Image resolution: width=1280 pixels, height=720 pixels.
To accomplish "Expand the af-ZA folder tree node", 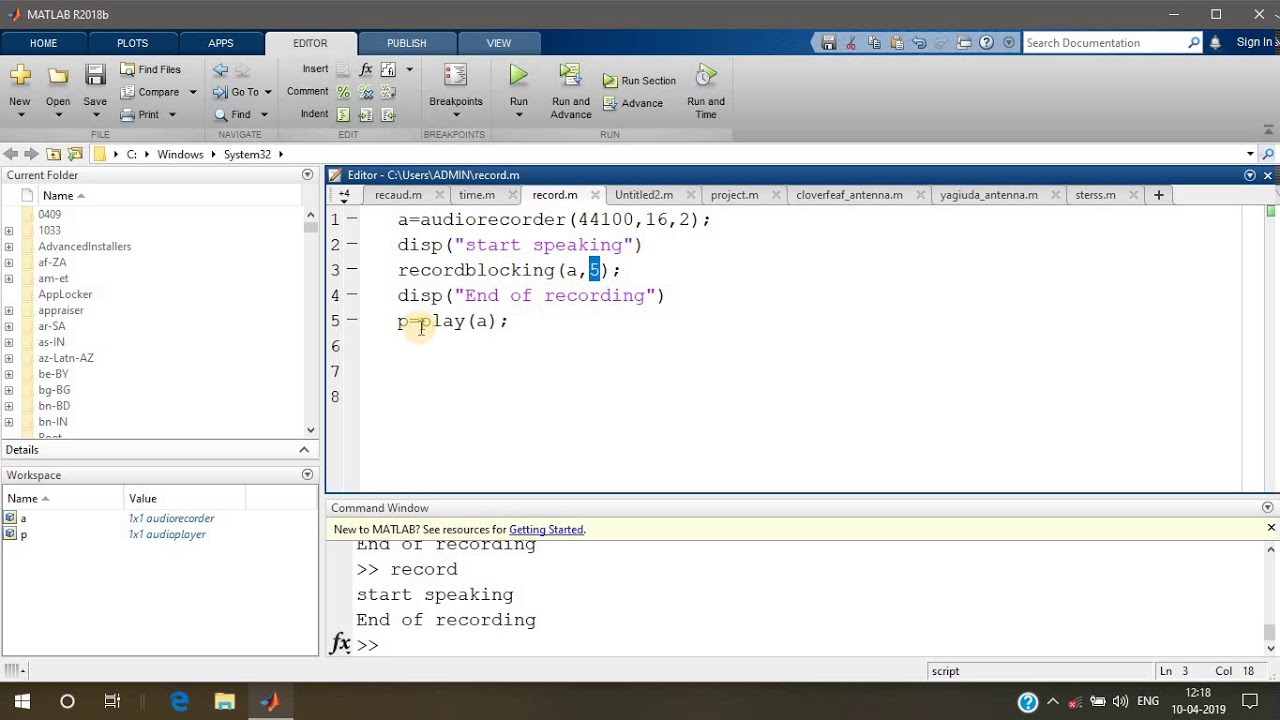I will 9,263.
